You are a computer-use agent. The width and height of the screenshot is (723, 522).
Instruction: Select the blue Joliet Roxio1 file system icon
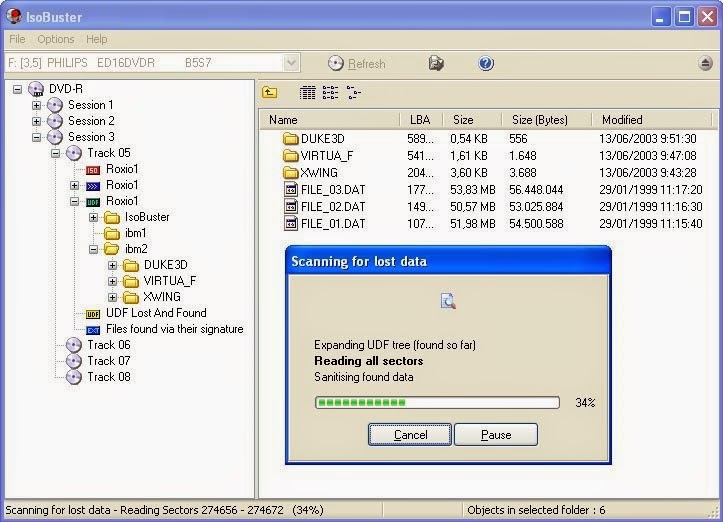pyautogui.click(x=93, y=186)
